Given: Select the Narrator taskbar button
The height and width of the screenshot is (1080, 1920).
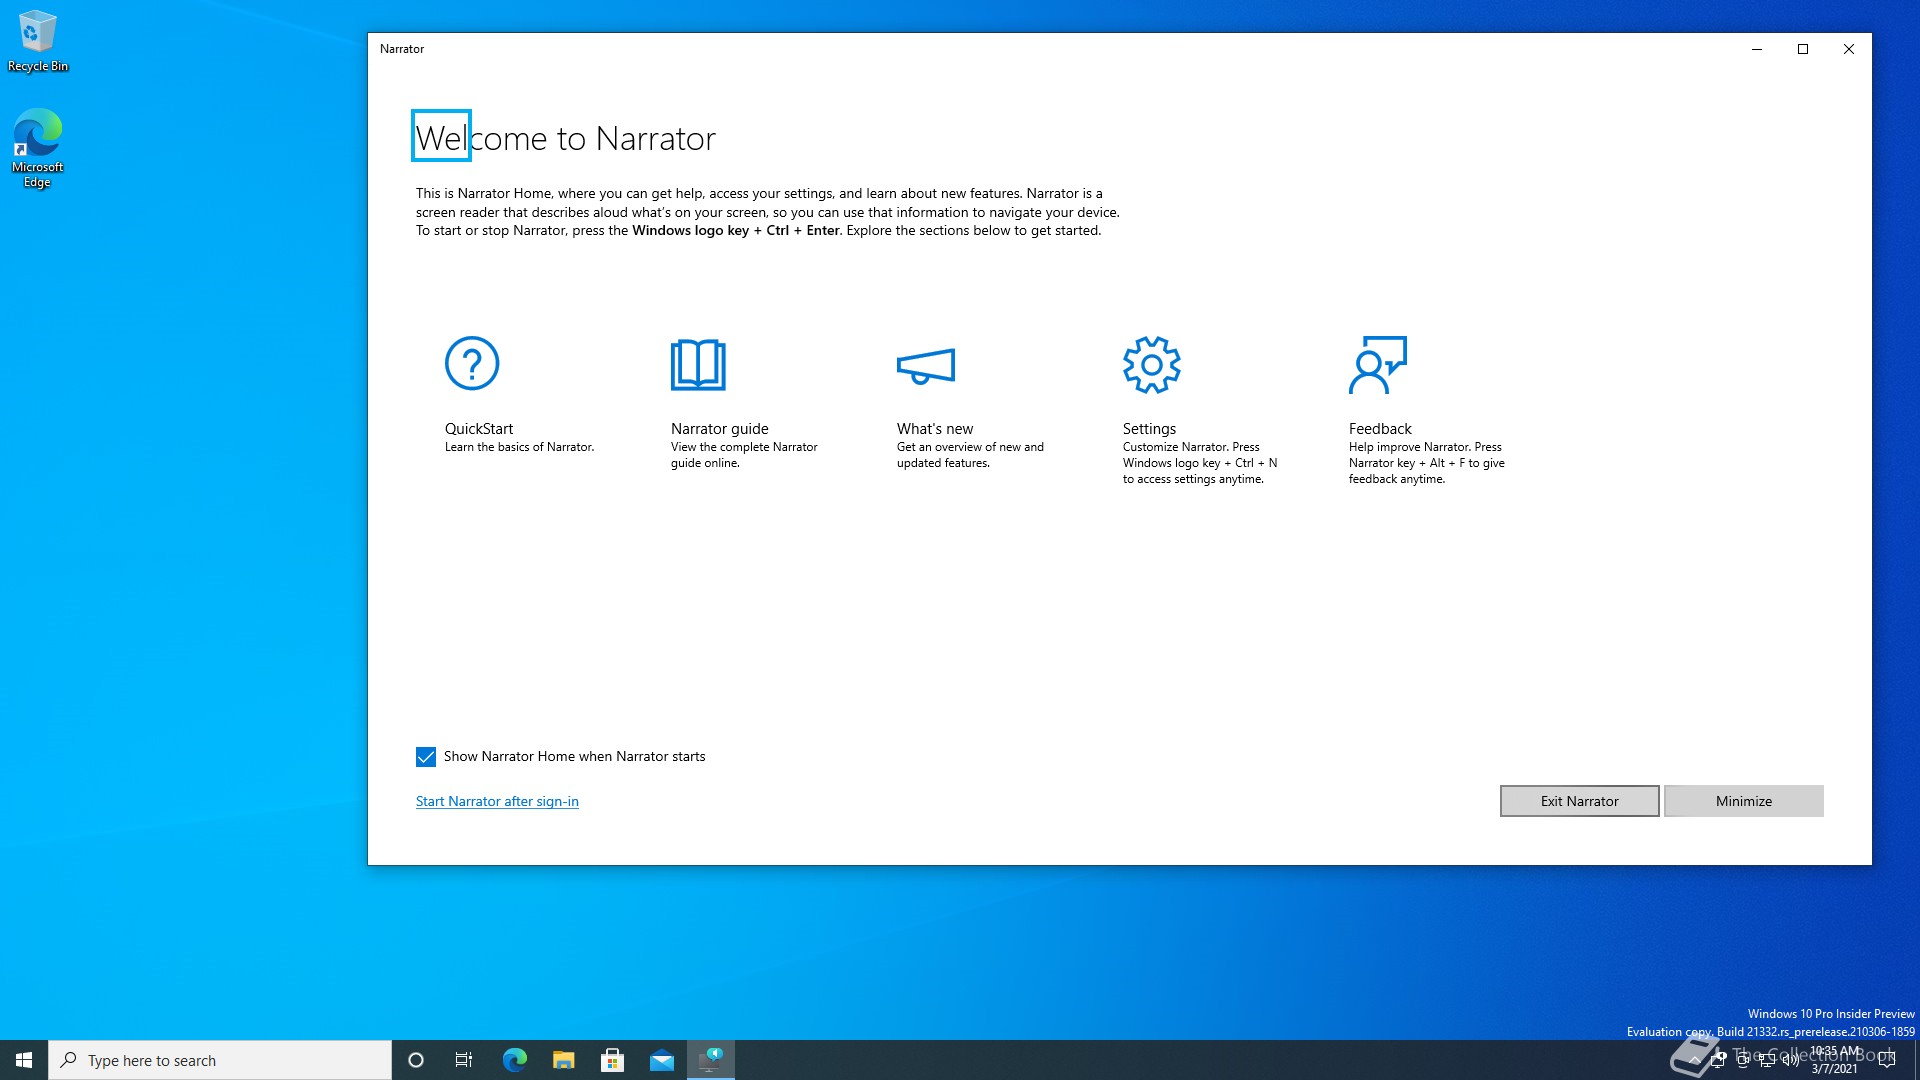Looking at the screenshot, I should 711,1060.
